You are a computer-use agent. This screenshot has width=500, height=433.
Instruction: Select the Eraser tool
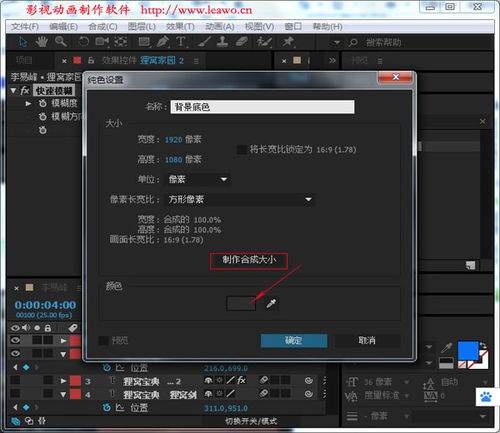pyautogui.click(x=241, y=42)
